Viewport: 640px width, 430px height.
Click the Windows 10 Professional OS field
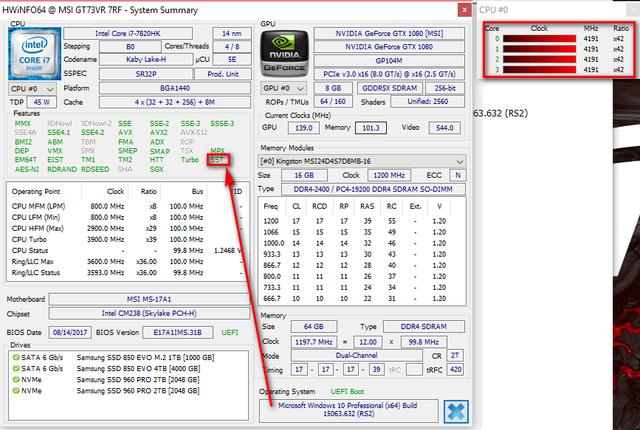tap(348, 410)
